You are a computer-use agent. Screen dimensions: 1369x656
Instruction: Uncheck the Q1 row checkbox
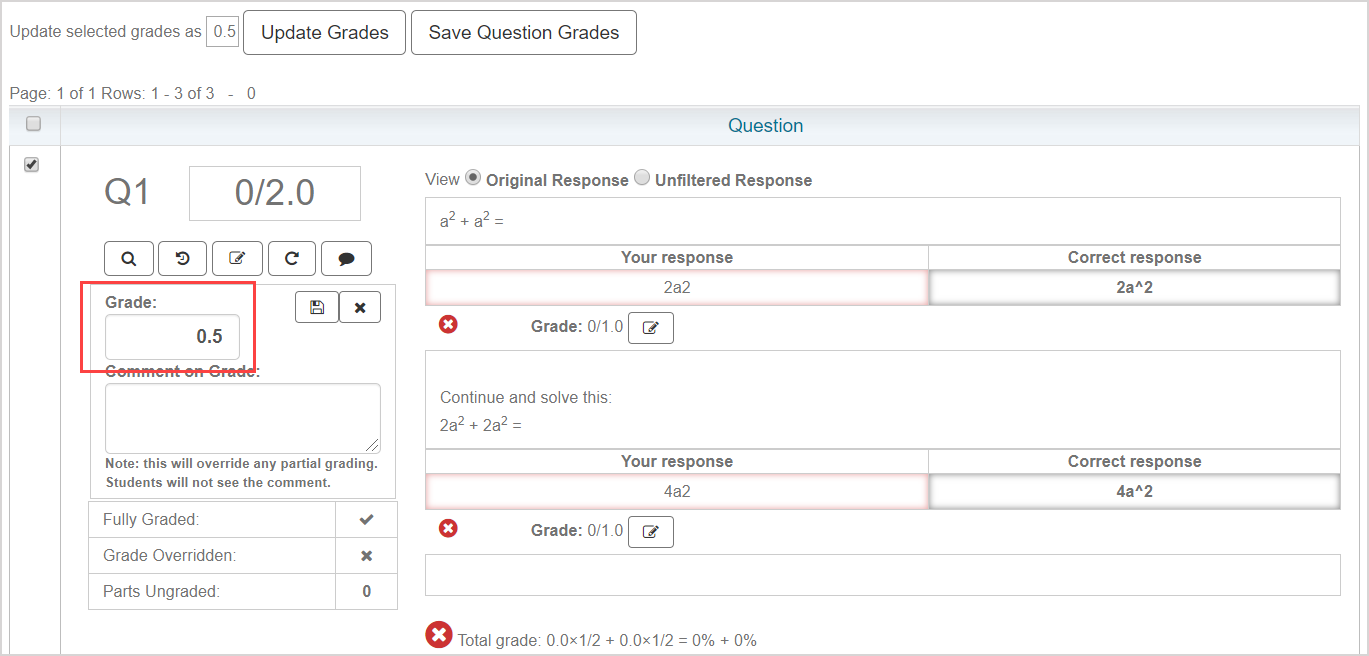[x=32, y=165]
